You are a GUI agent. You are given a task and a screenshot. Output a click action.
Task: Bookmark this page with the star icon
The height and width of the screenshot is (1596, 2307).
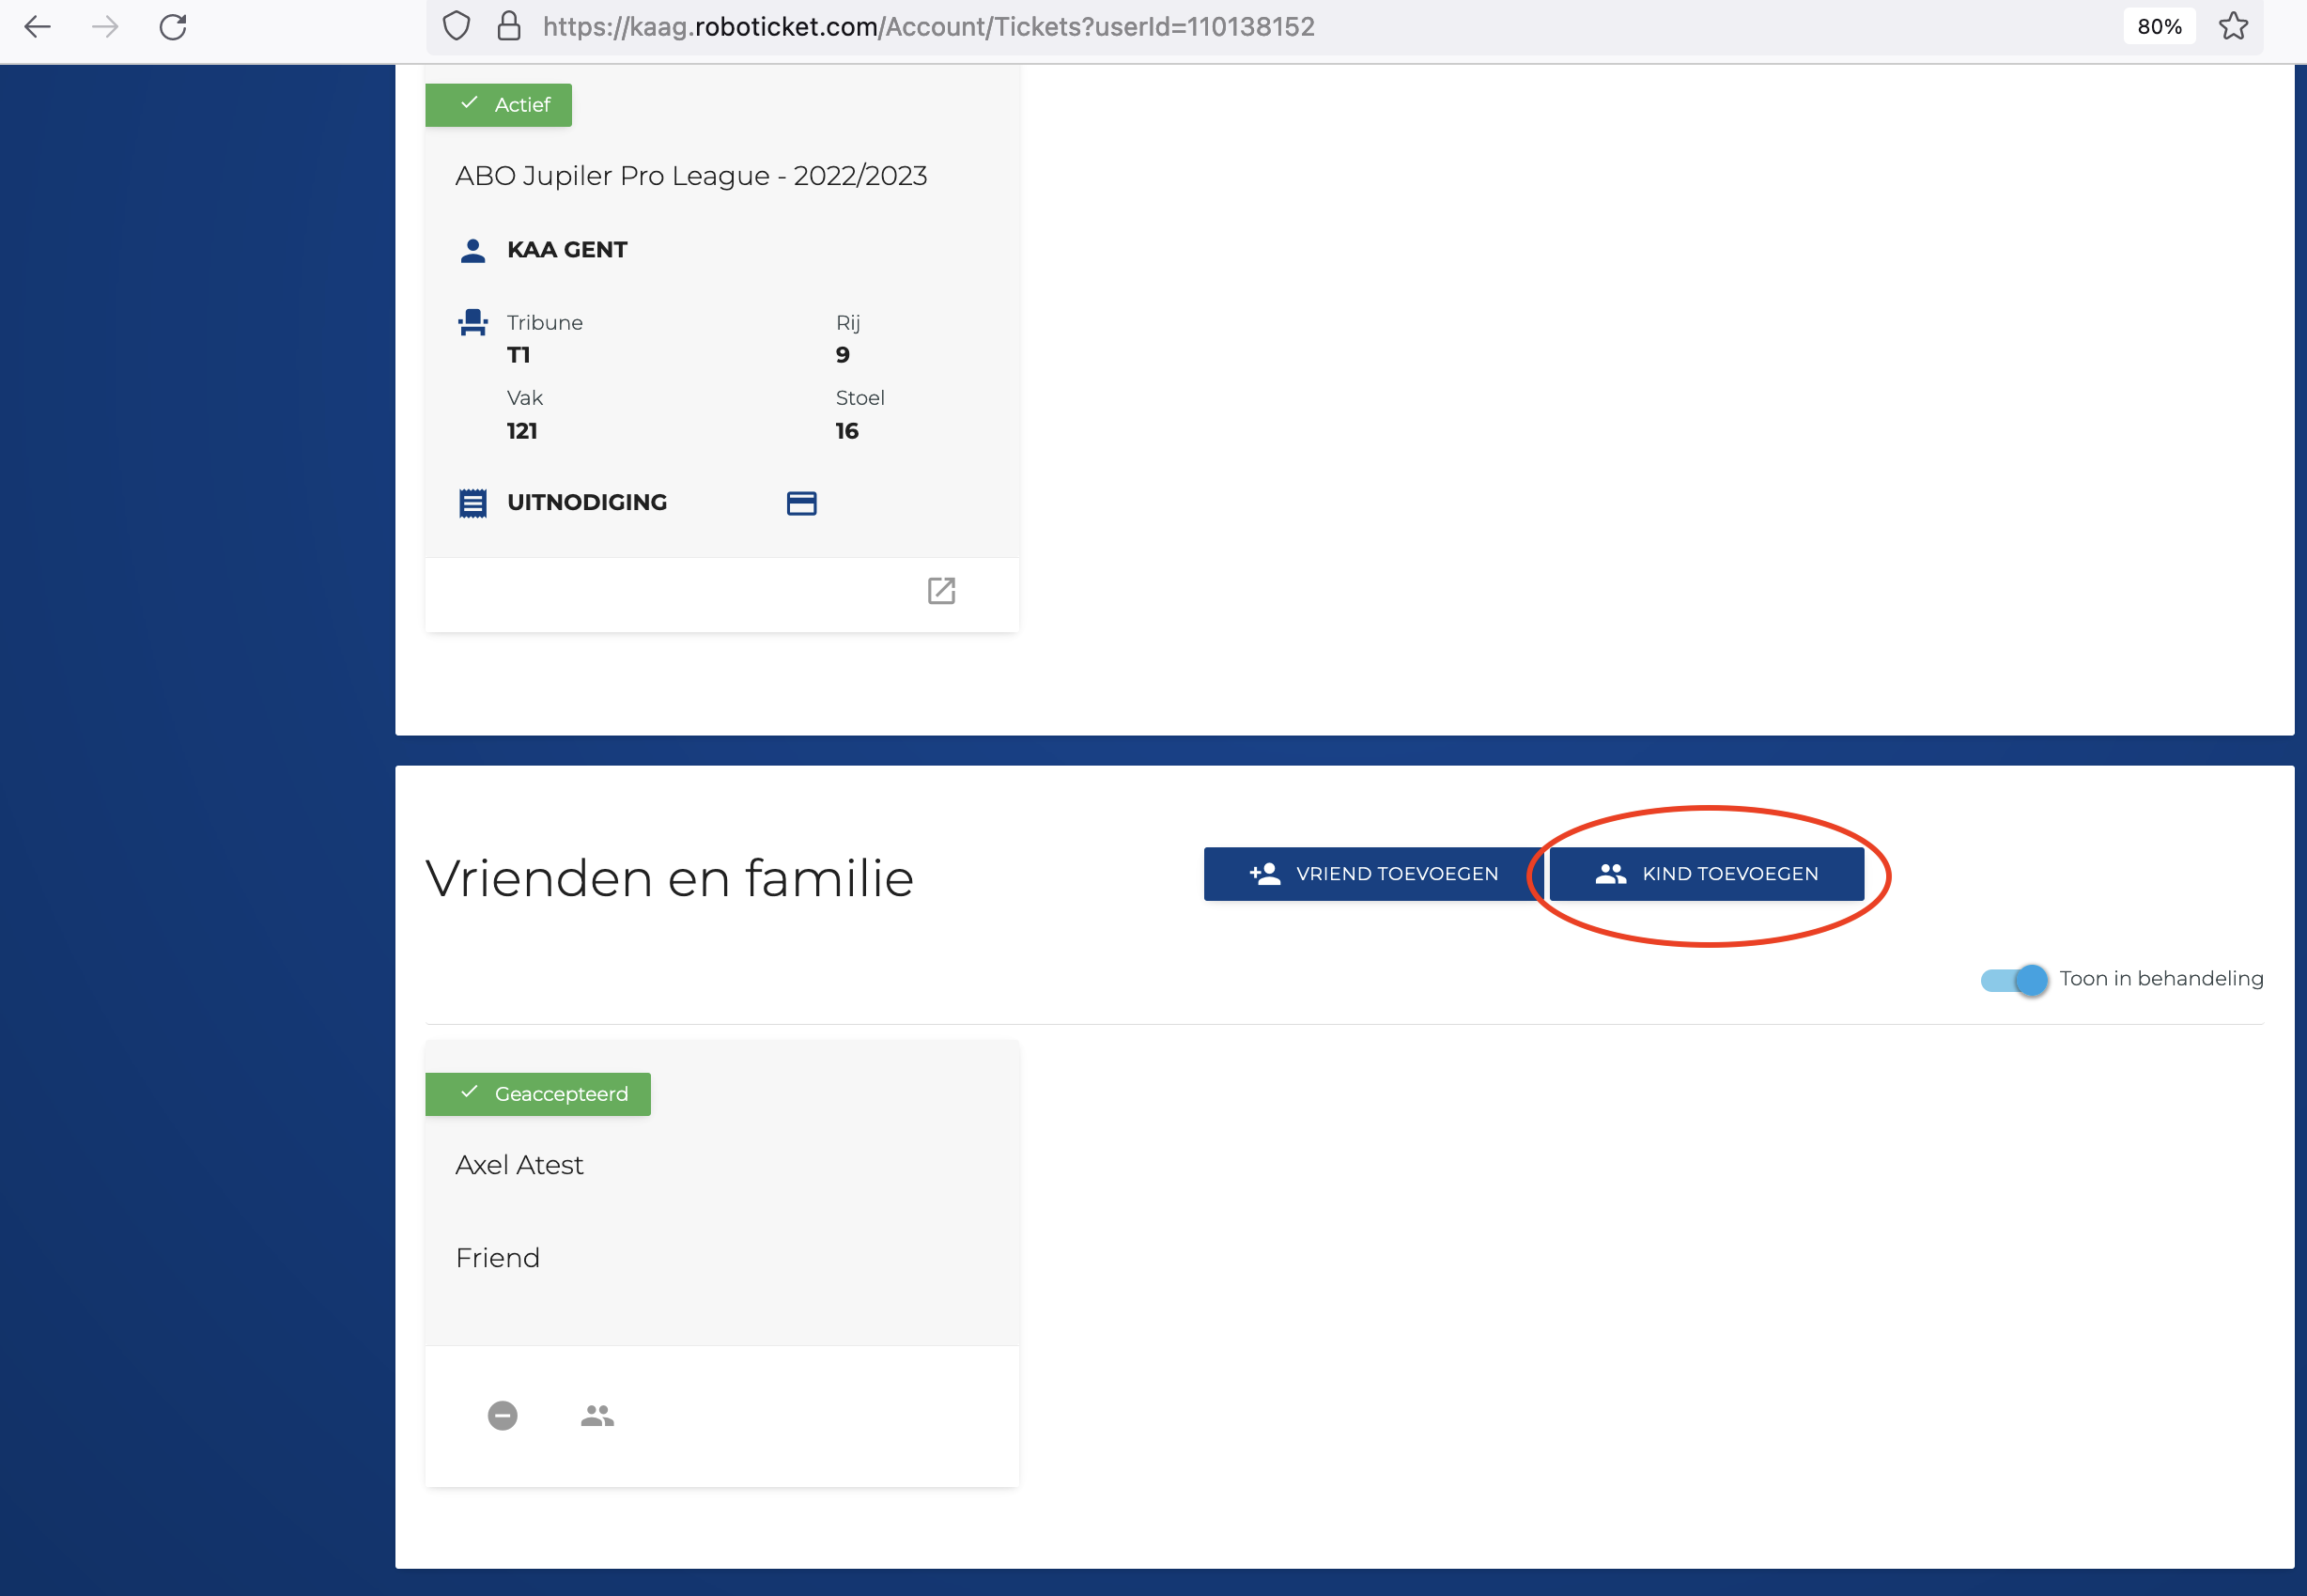pos(2233,26)
